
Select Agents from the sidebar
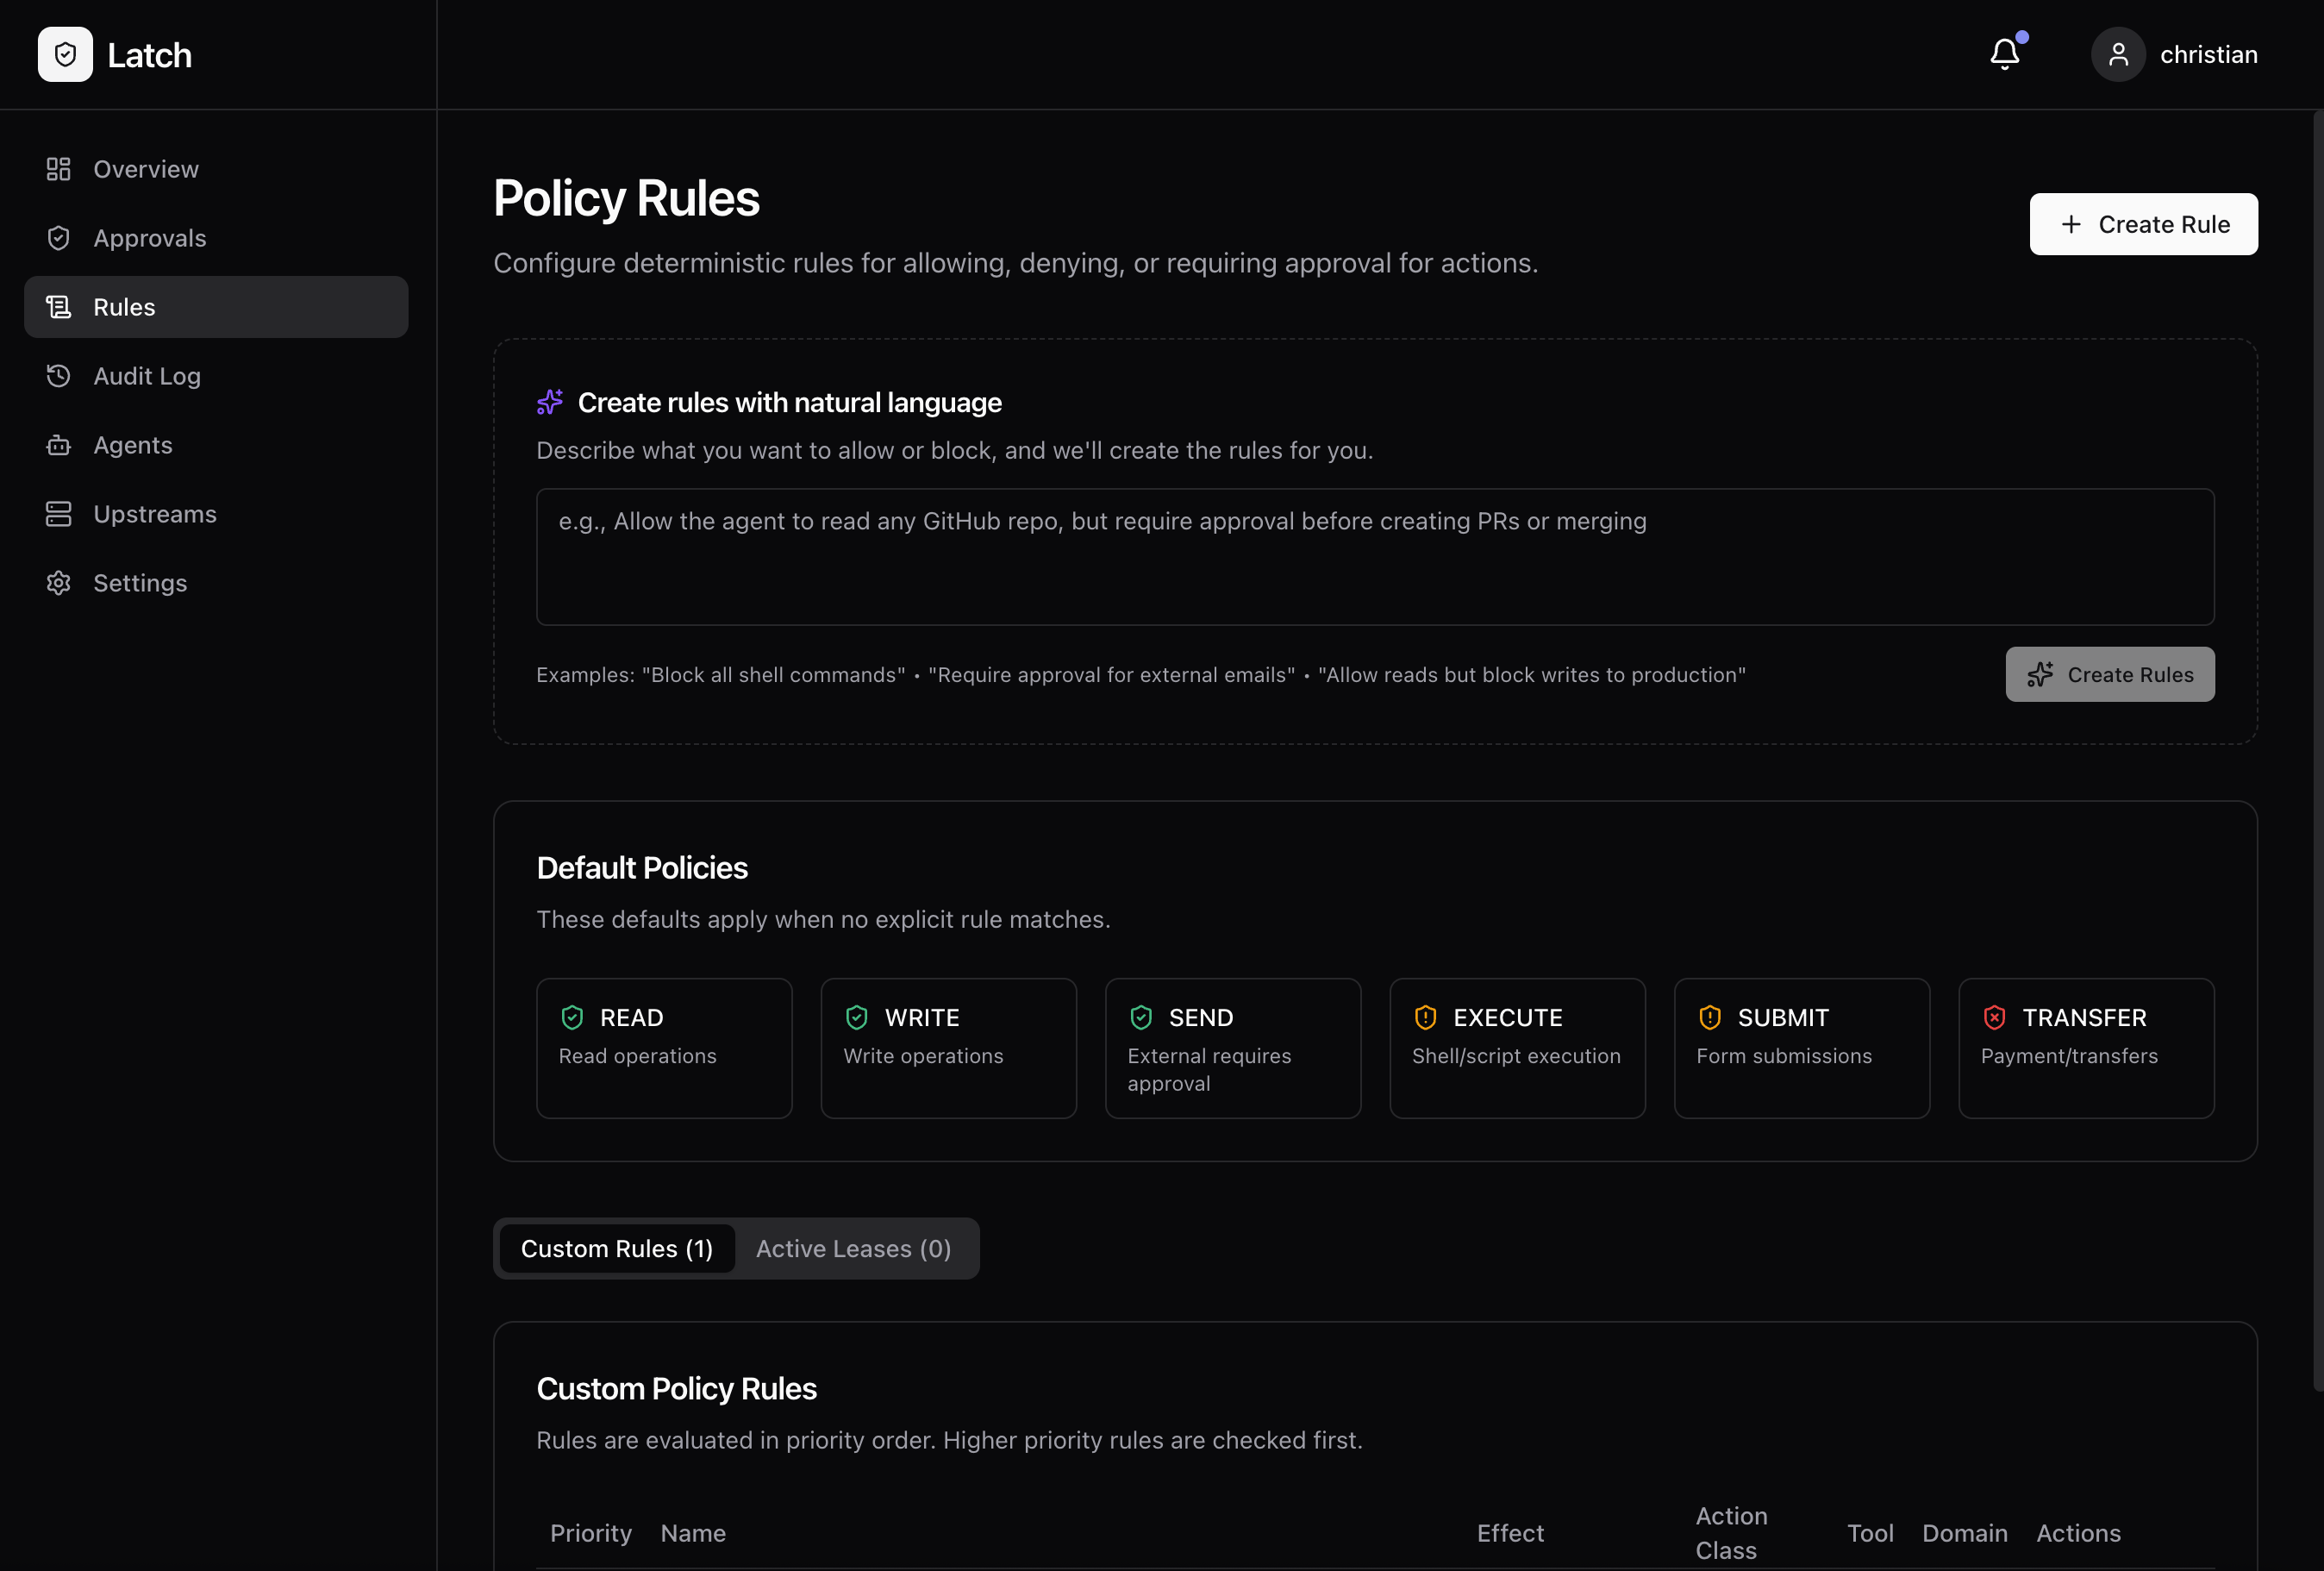coord(133,444)
